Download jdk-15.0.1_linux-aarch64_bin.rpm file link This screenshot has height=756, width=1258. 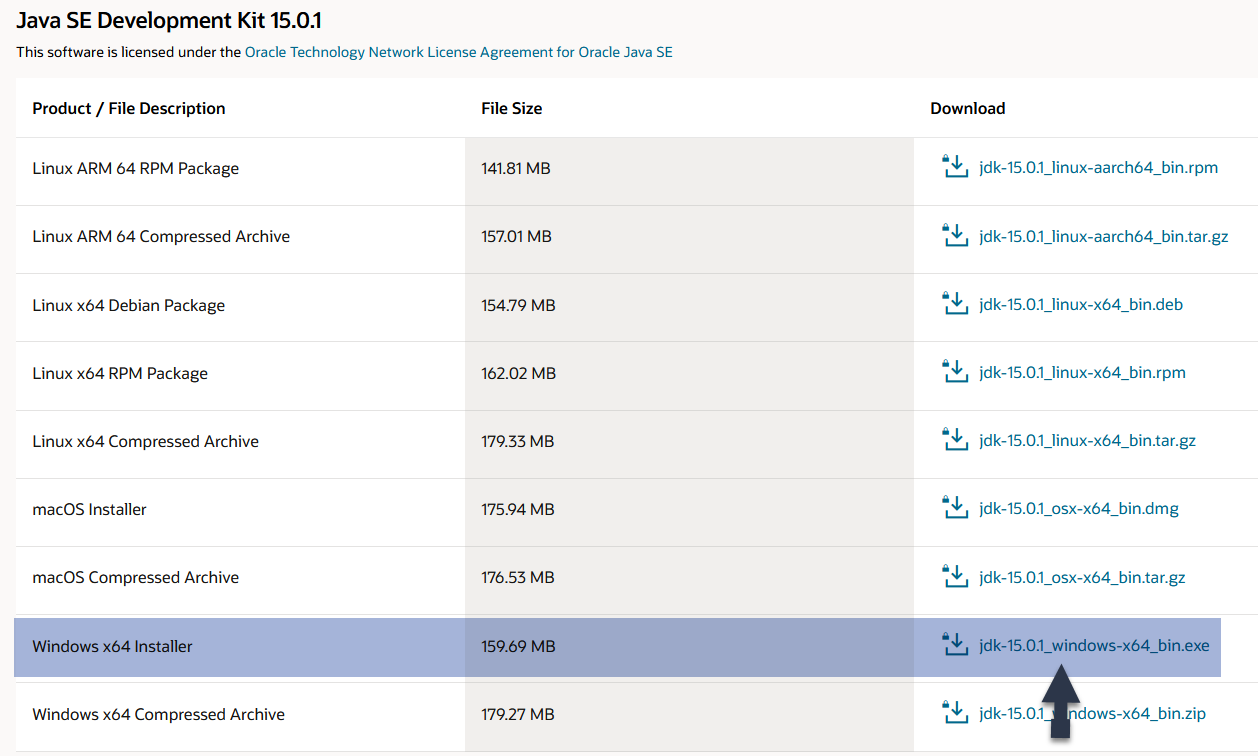1099,168
